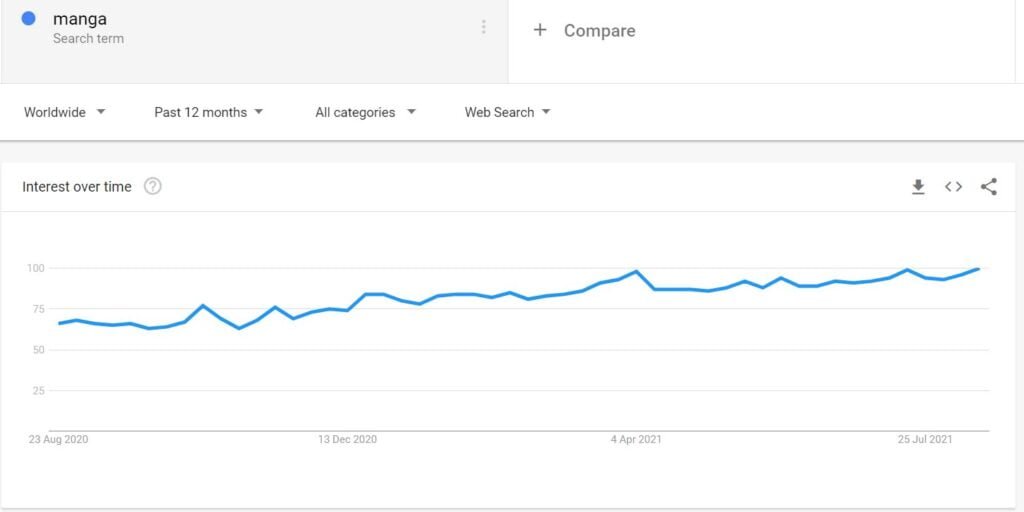Open the Past 12 months dropdown
The width and height of the screenshot is (1024, 512).
(x=209, y=112)
